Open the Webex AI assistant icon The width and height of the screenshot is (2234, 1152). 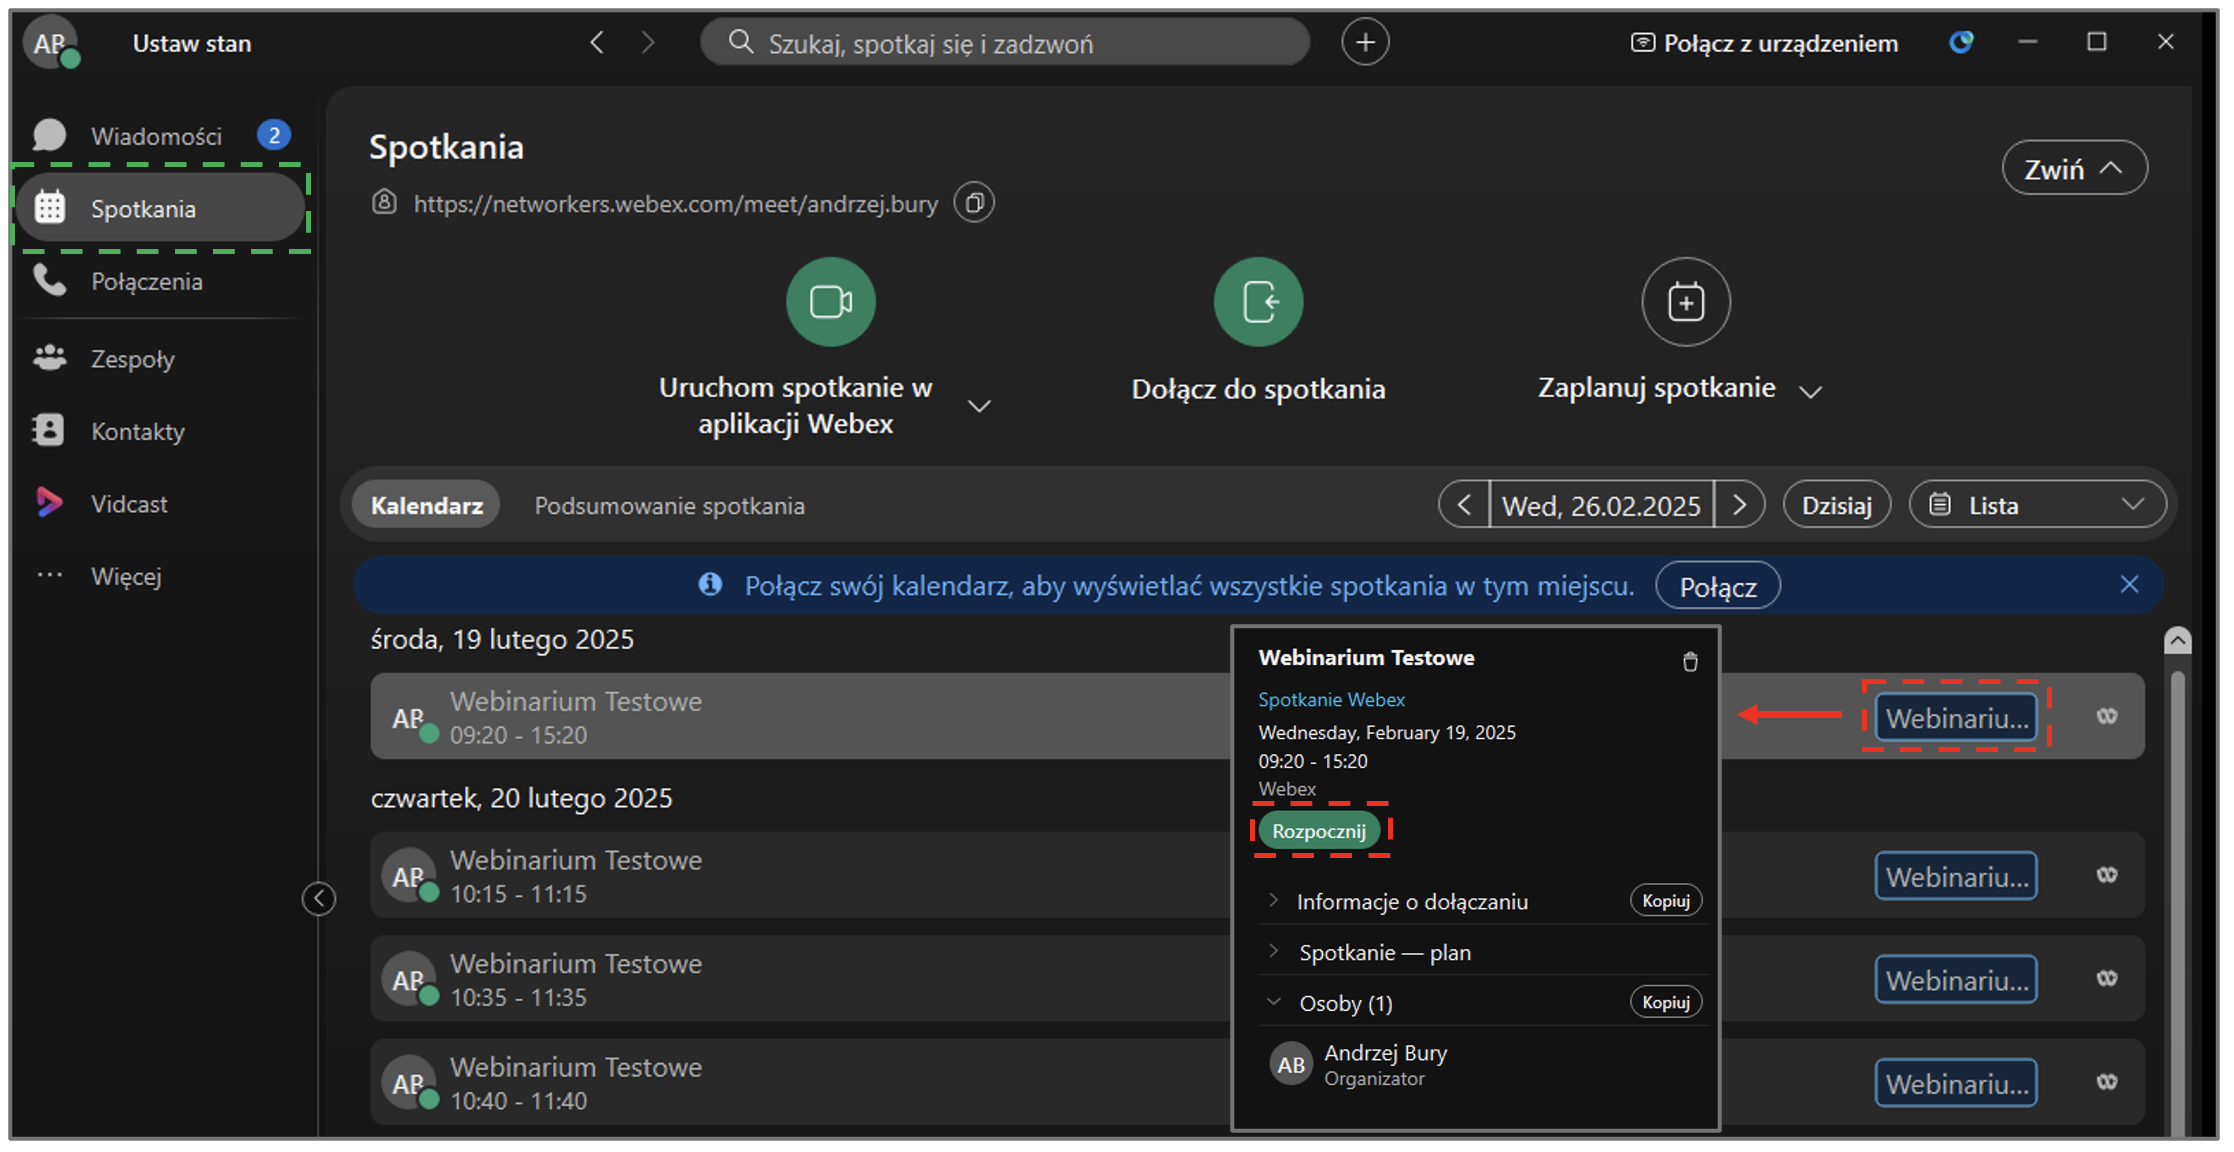click(1961, 42)
